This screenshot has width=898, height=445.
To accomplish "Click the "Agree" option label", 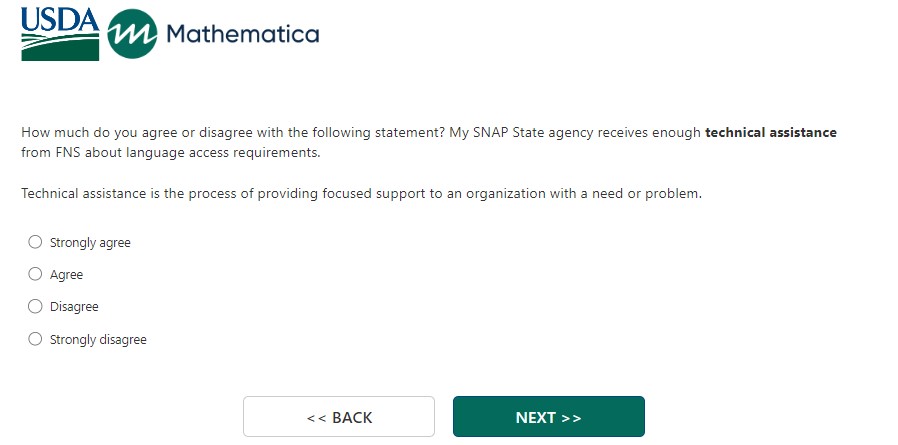I will (66, 275).
